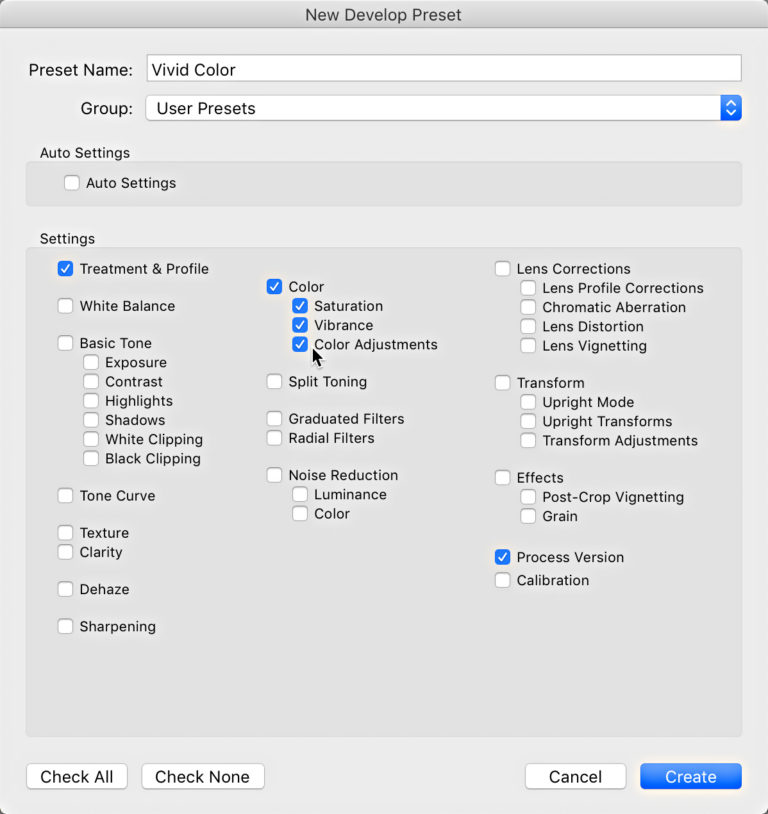
Task: Enable the Exposure checkbox
Action: [91, 362]
